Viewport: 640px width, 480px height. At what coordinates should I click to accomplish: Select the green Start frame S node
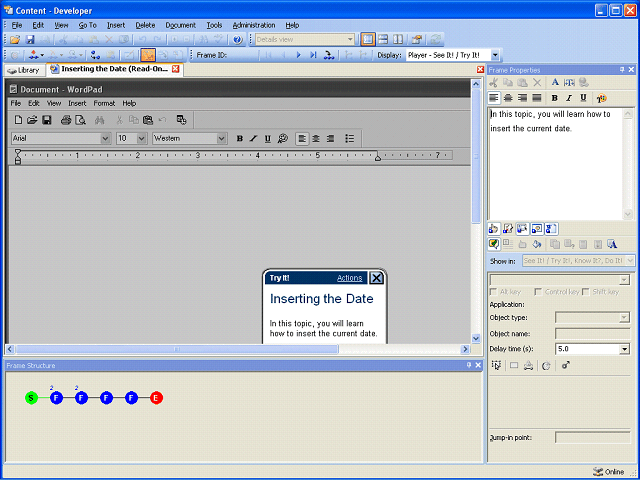click(x=31, y=398)
